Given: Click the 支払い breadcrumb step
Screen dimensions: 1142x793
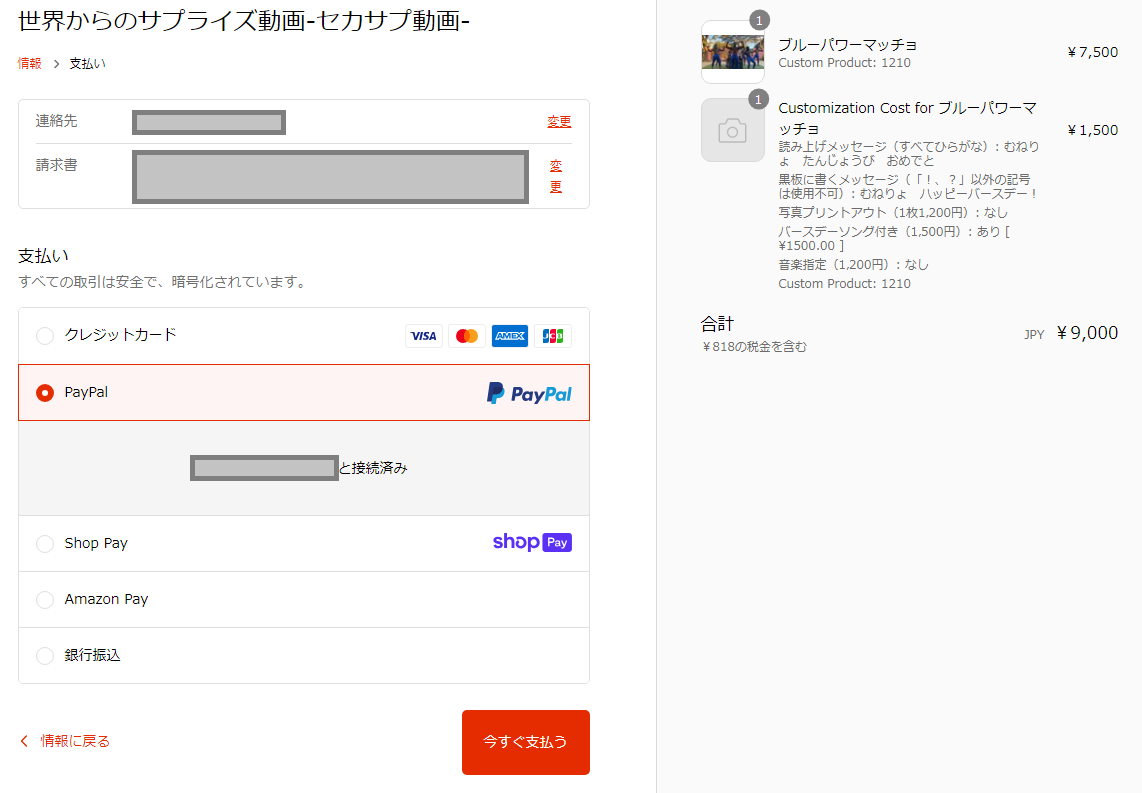Looking at the screenshot, I should point(87,63).
